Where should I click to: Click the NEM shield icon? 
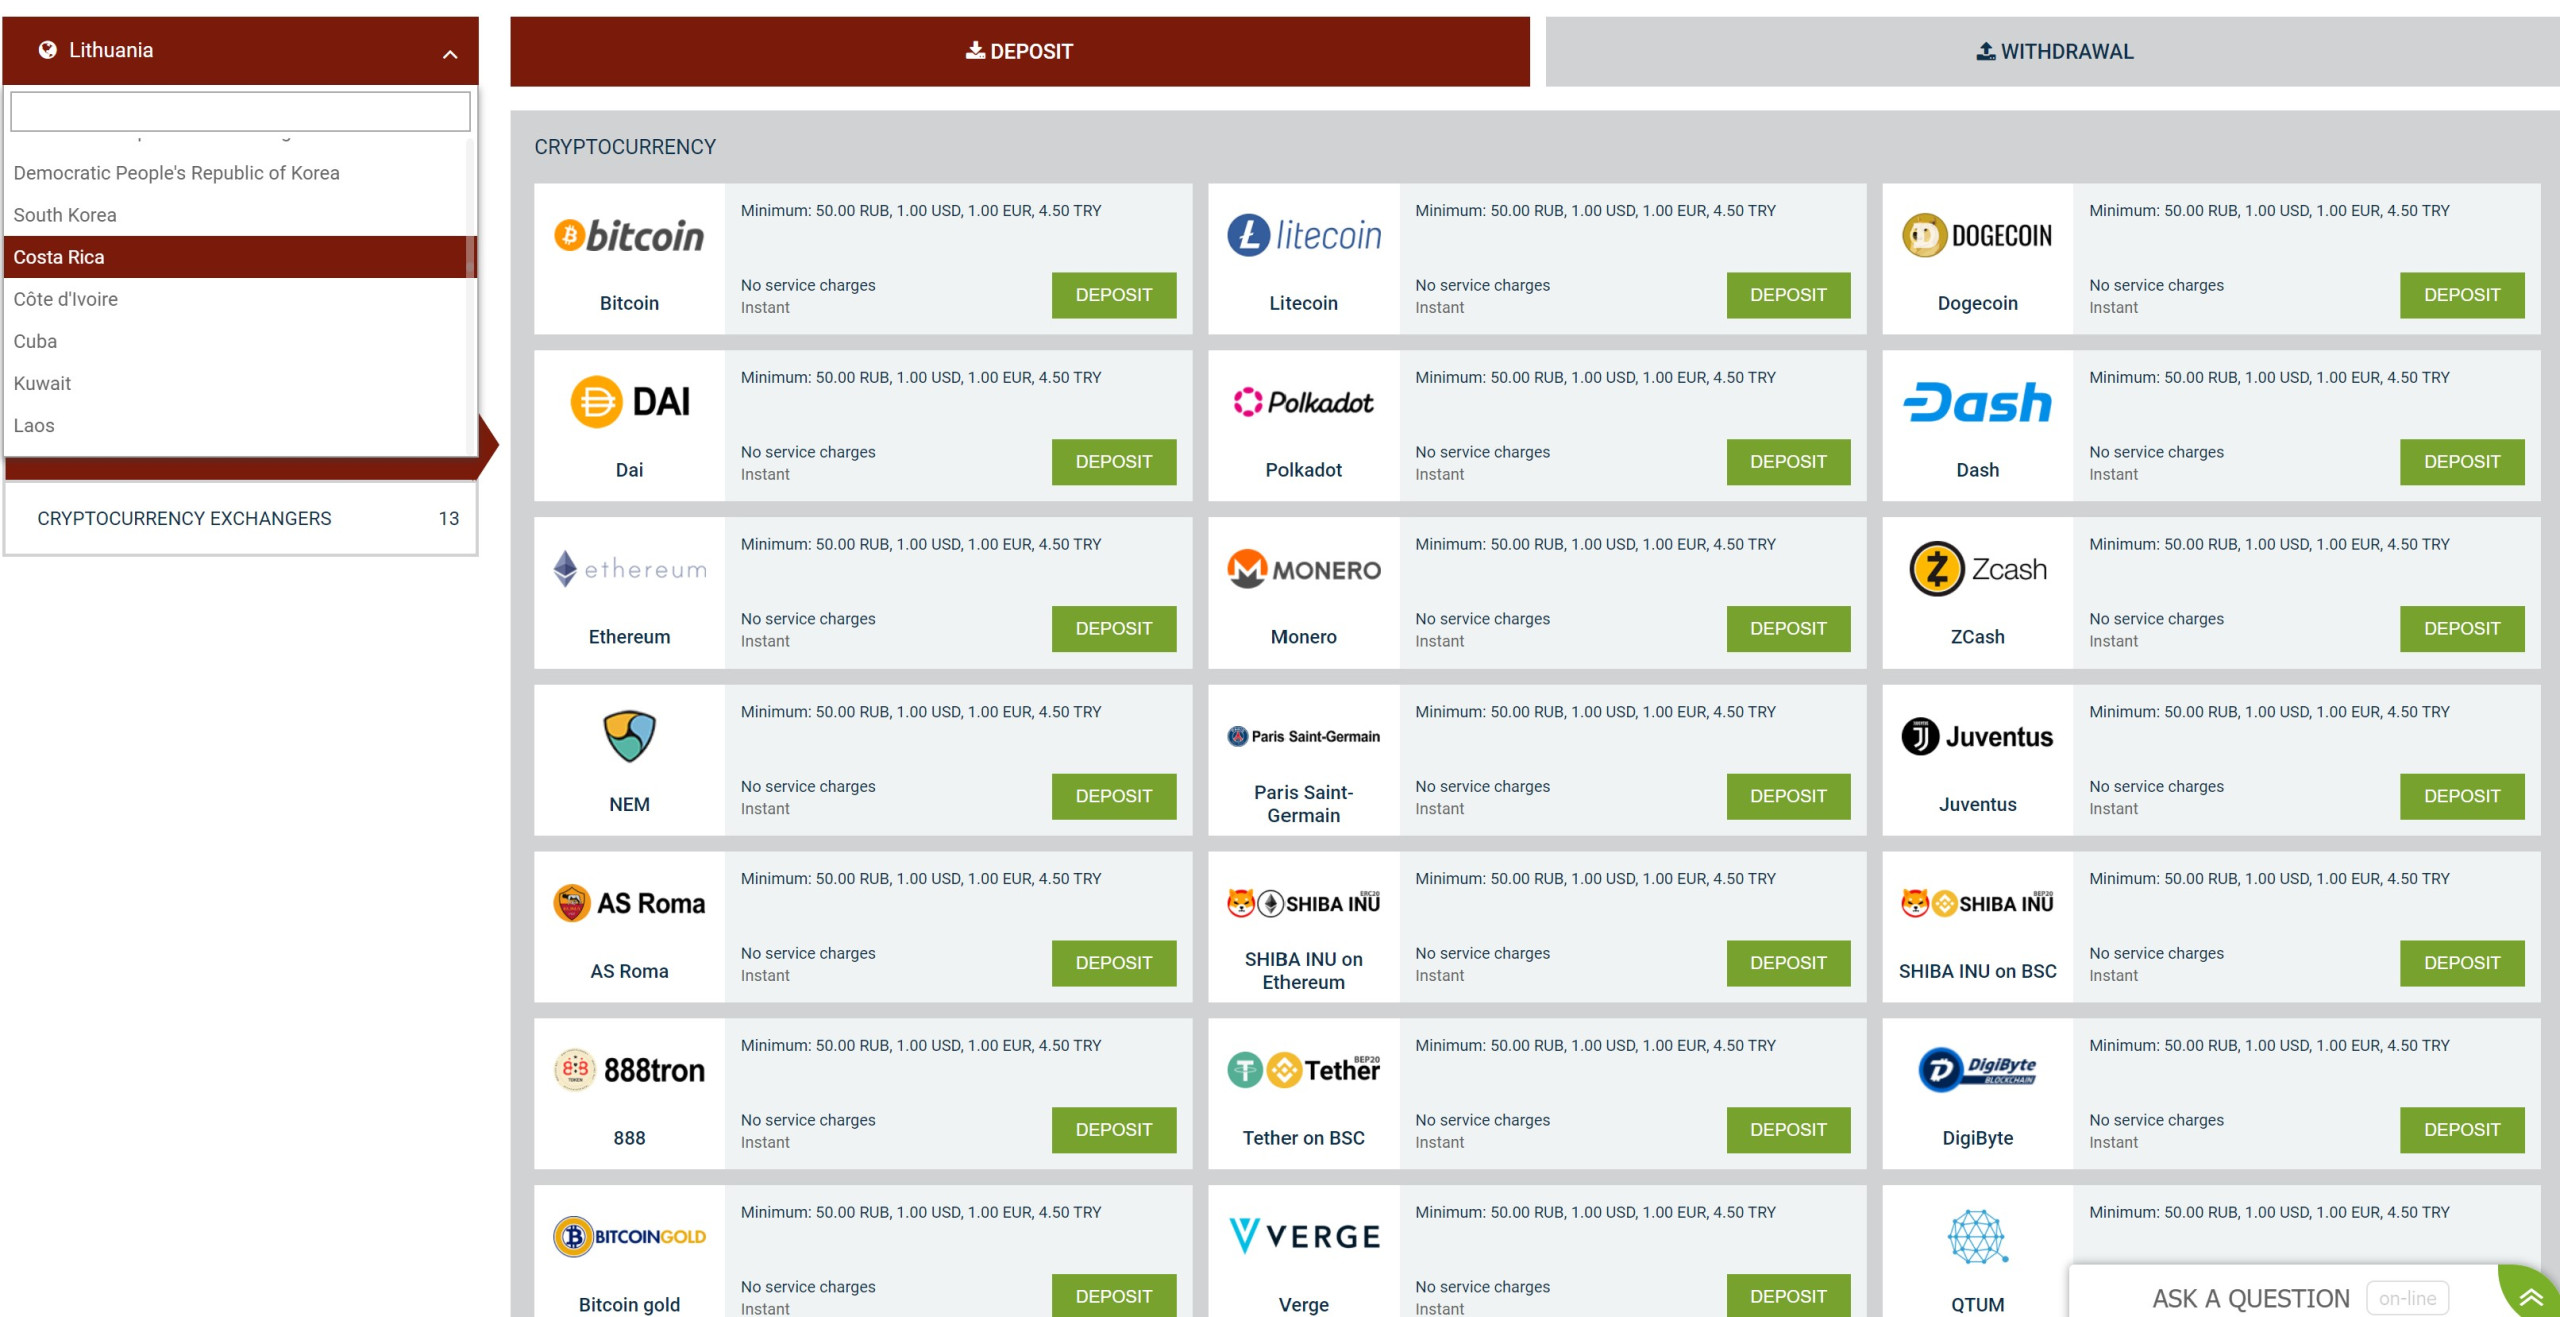pos(629,736)
